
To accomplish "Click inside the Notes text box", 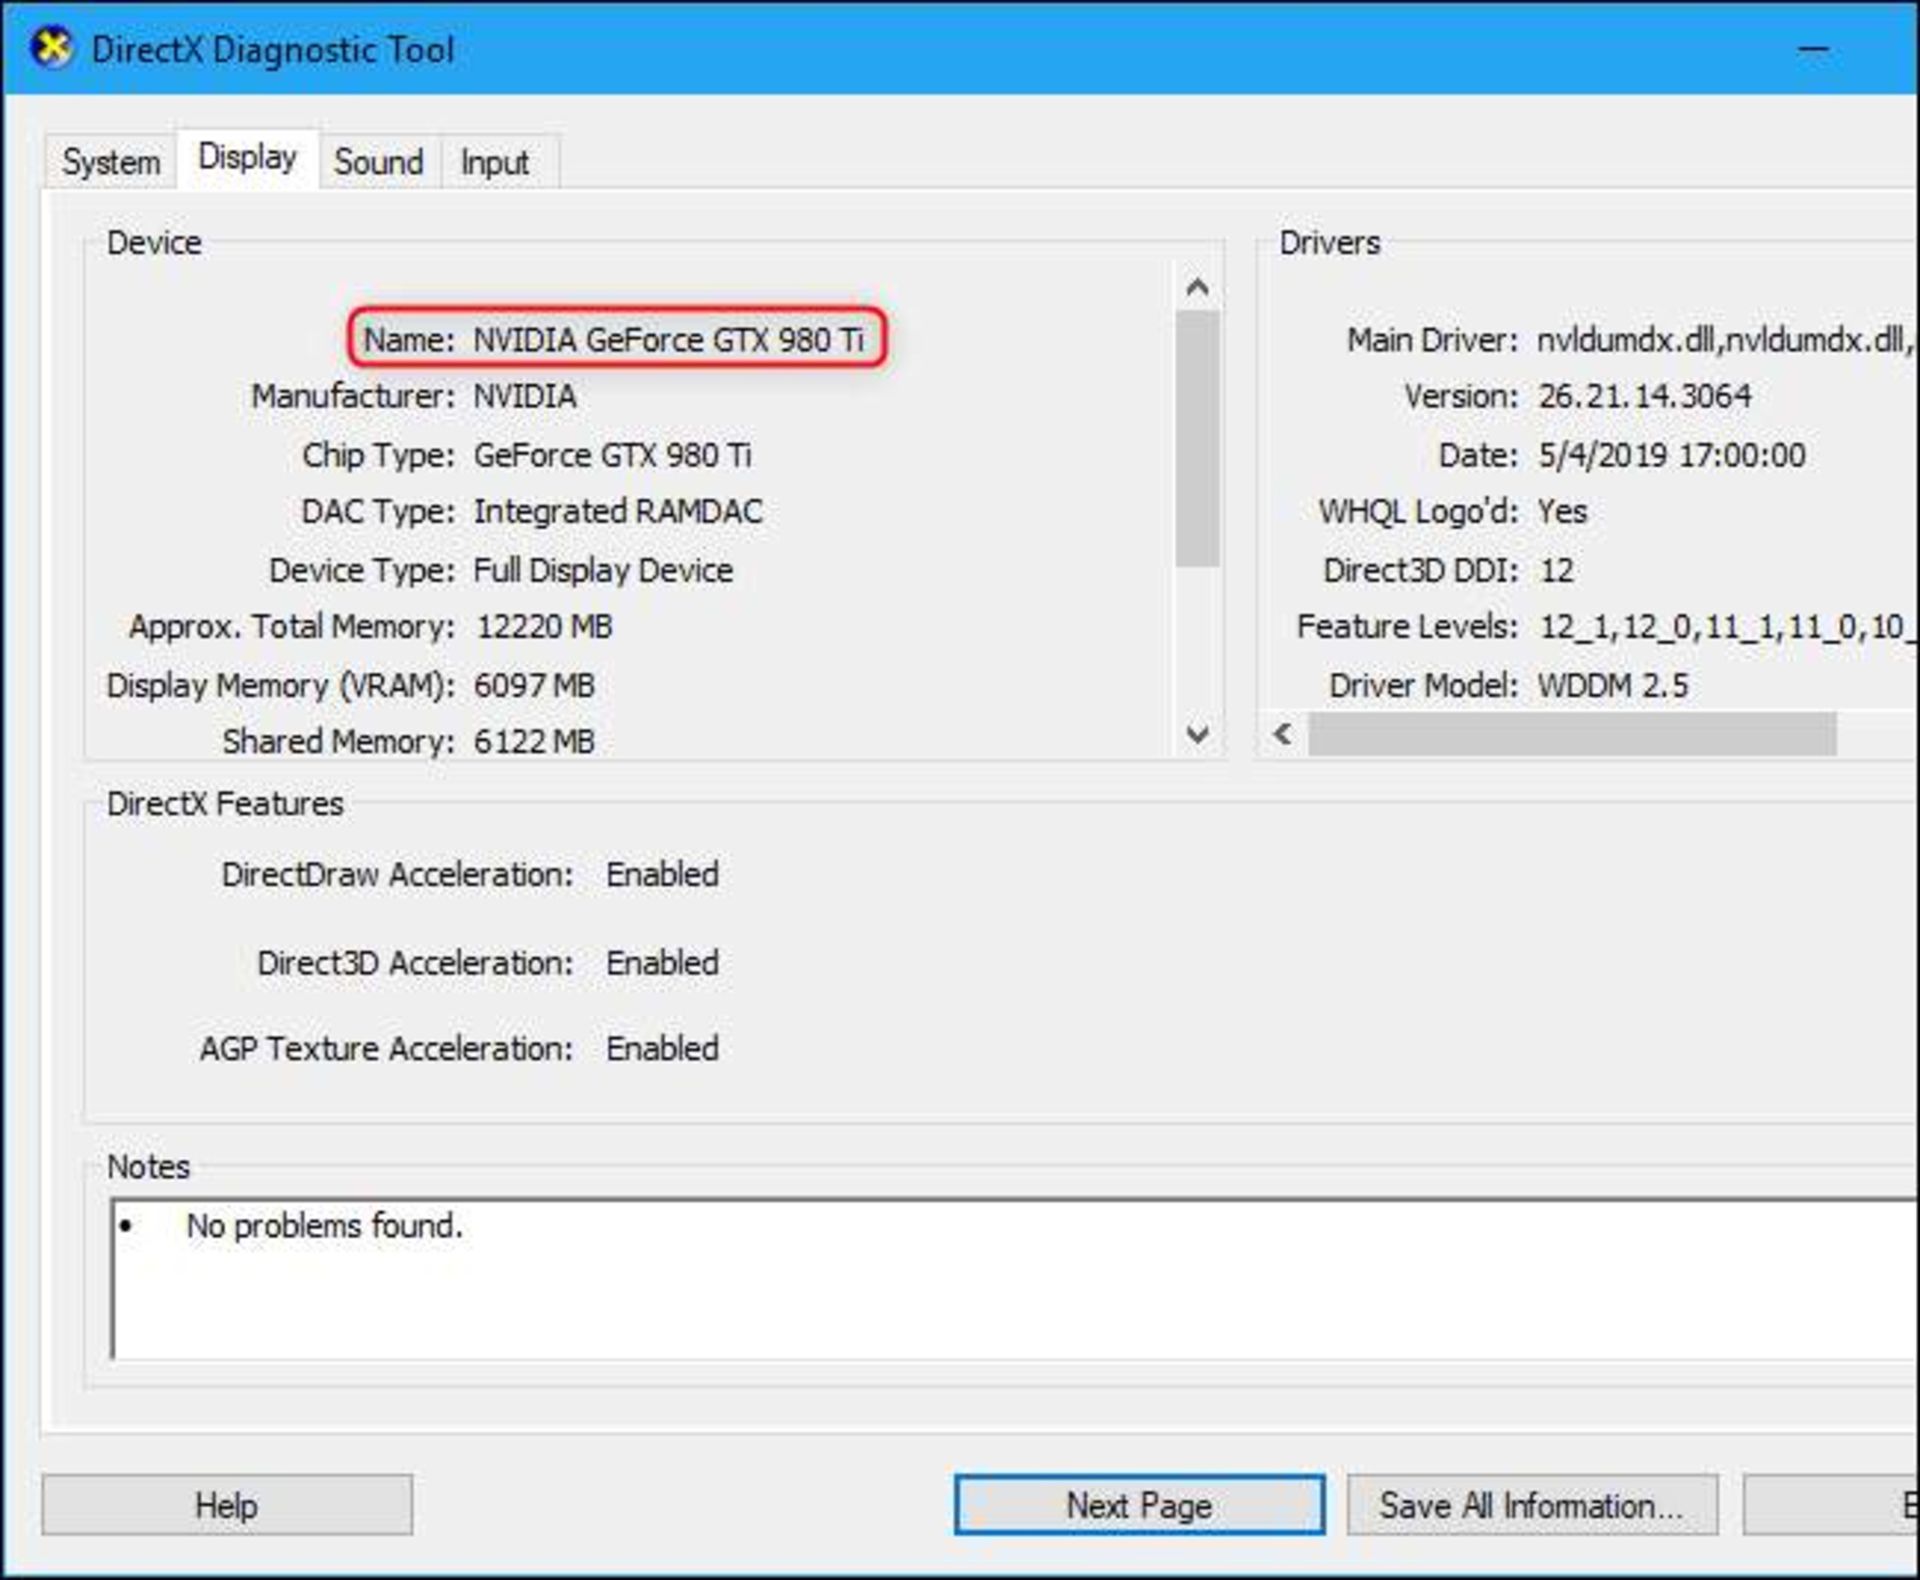I will [x=1000, y=1290].
